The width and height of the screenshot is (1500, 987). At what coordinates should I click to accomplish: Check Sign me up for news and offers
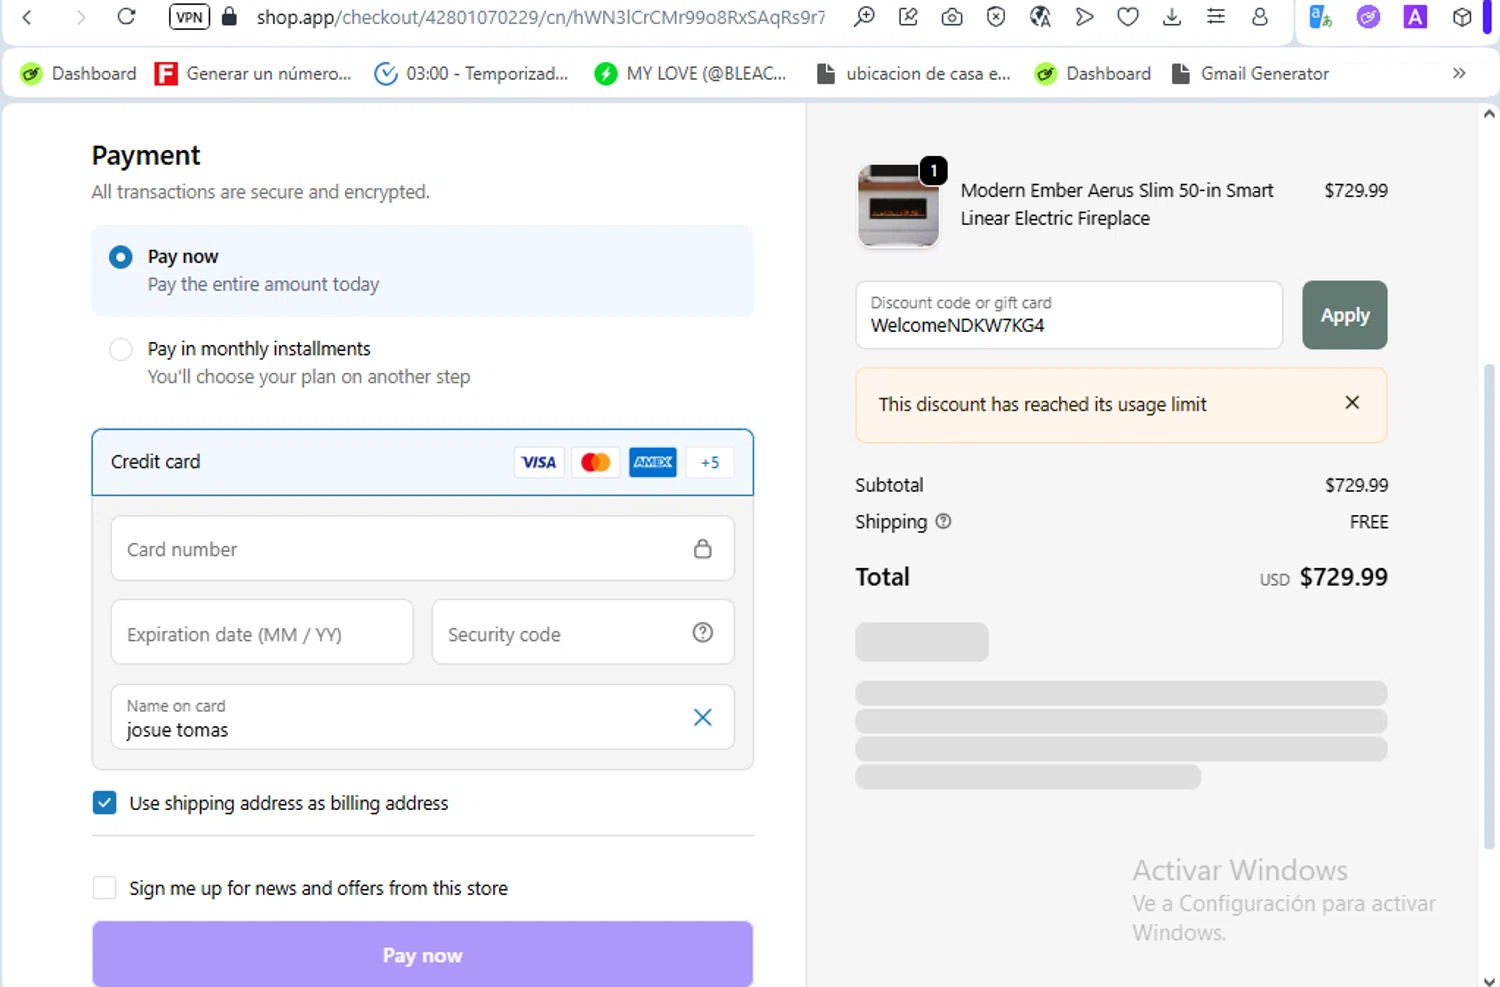[x=105, y=887]
